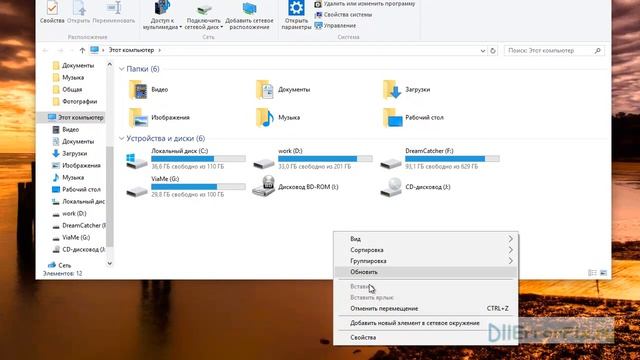Select CD-дисковод (J:) drive
640x360 pixels.
pos(415,187)
